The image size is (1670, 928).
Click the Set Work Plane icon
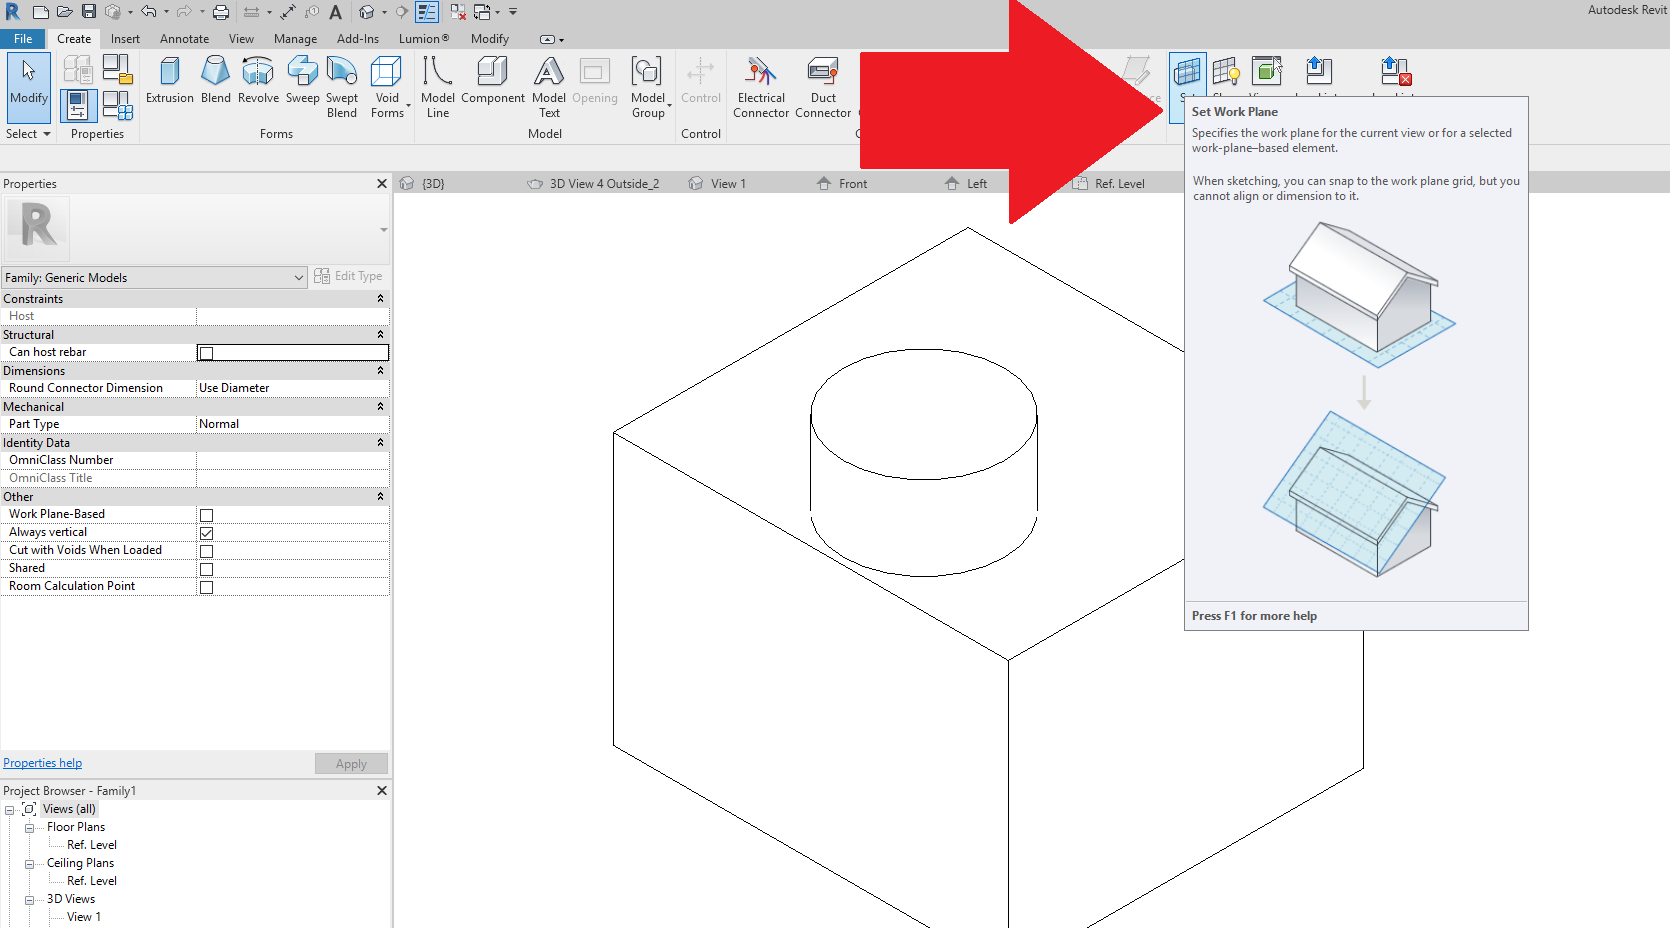tap(1187, 72)
